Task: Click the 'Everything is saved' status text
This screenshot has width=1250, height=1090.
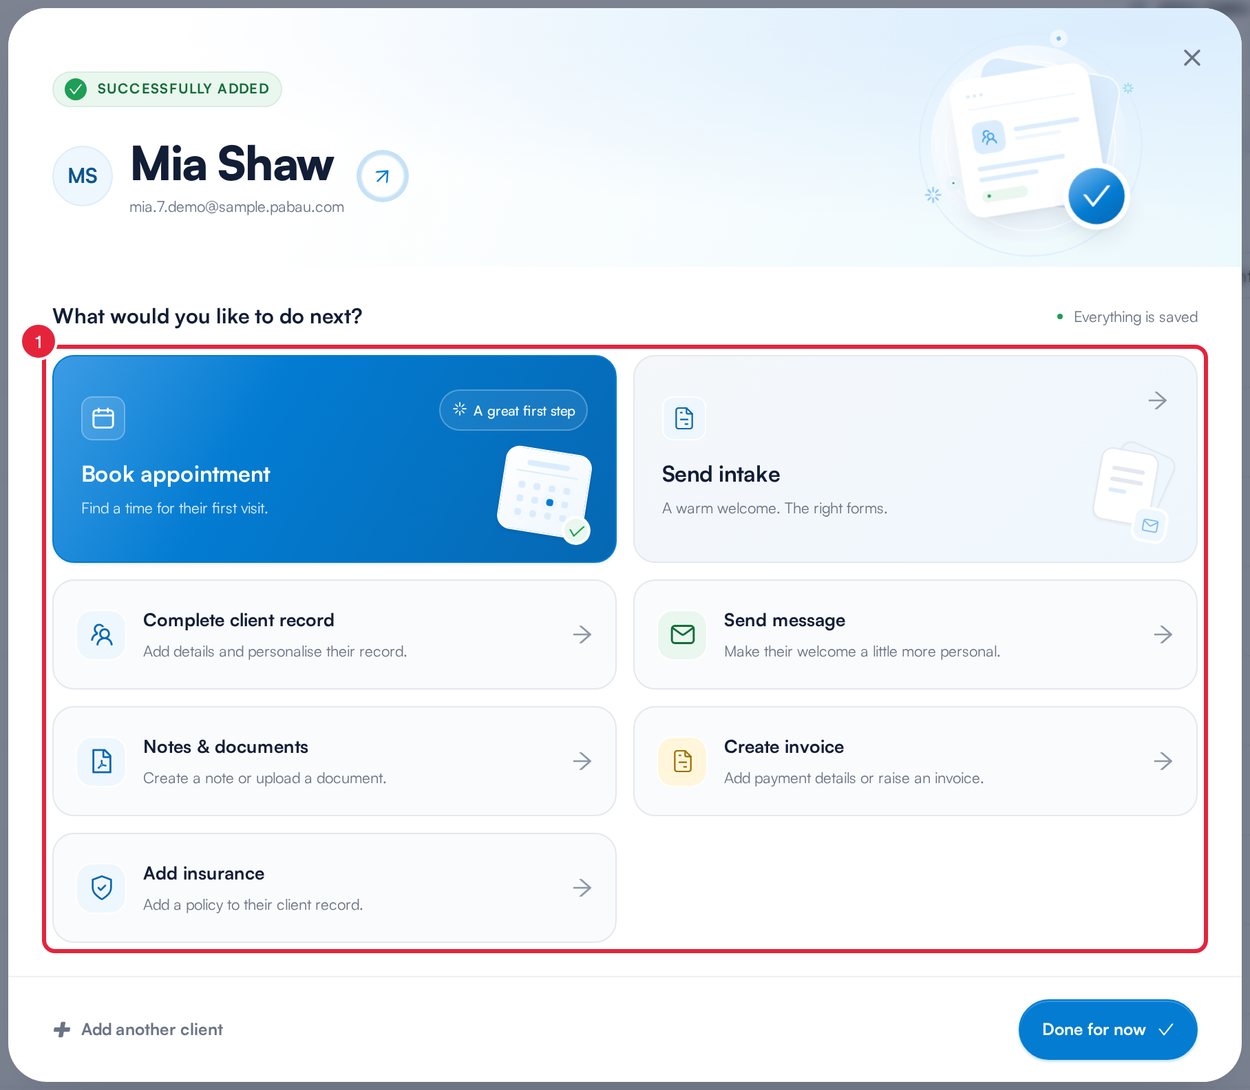Action: point(1135,317)
